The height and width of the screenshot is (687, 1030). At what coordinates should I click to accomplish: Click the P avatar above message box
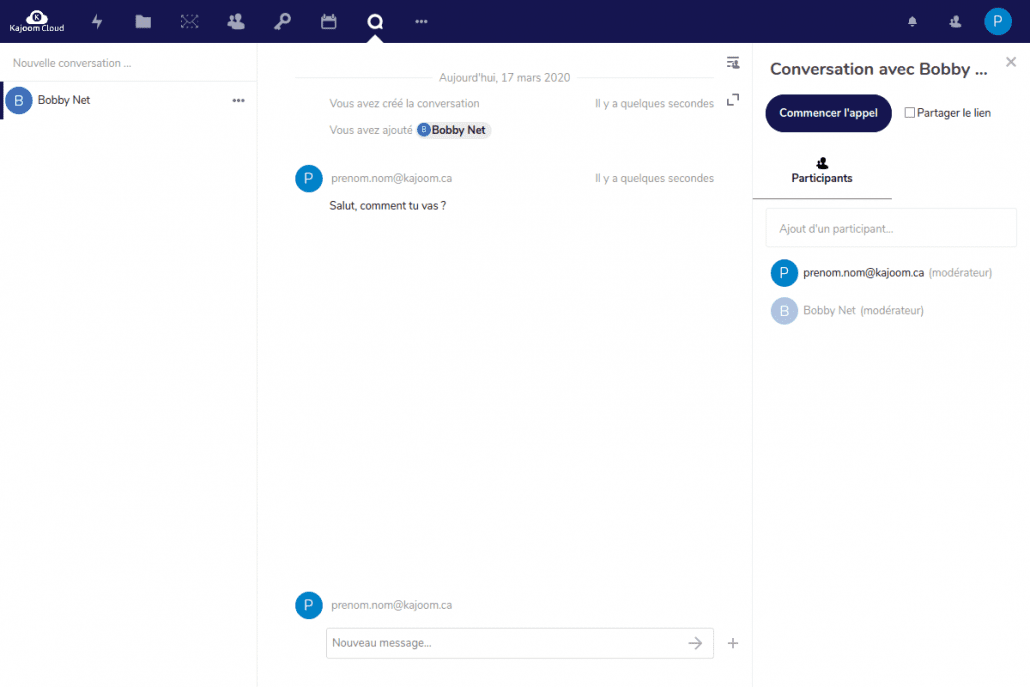(x=309, y=605)
